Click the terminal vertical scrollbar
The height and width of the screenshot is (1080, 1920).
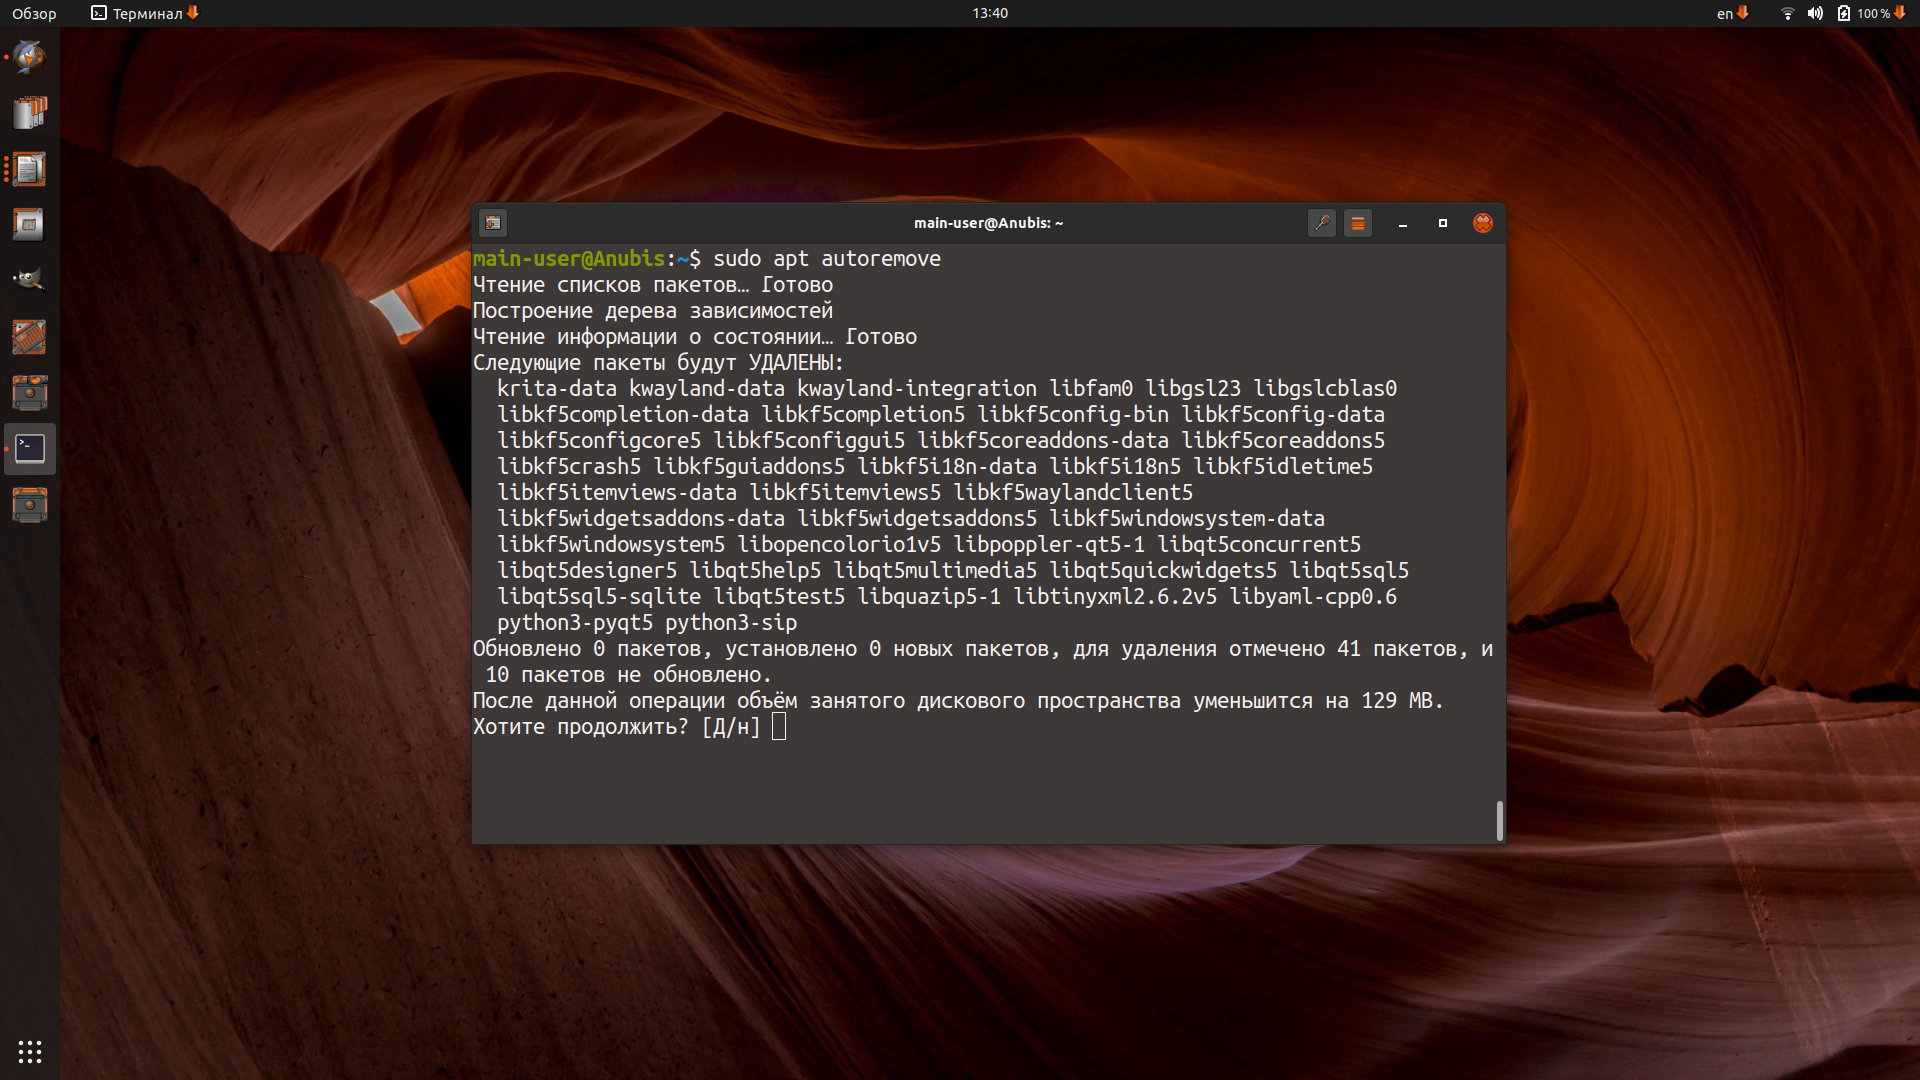pyautogui.click(x=1499, y=820)
